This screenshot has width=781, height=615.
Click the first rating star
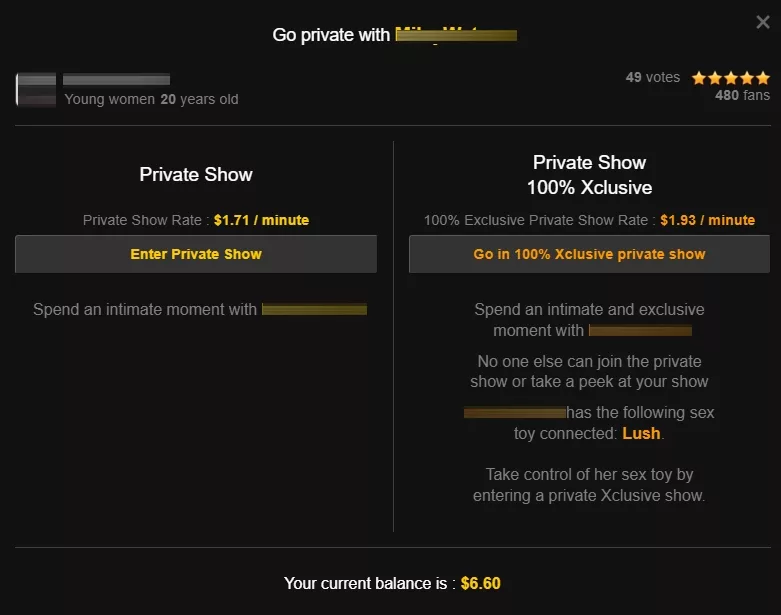[699, 78]
